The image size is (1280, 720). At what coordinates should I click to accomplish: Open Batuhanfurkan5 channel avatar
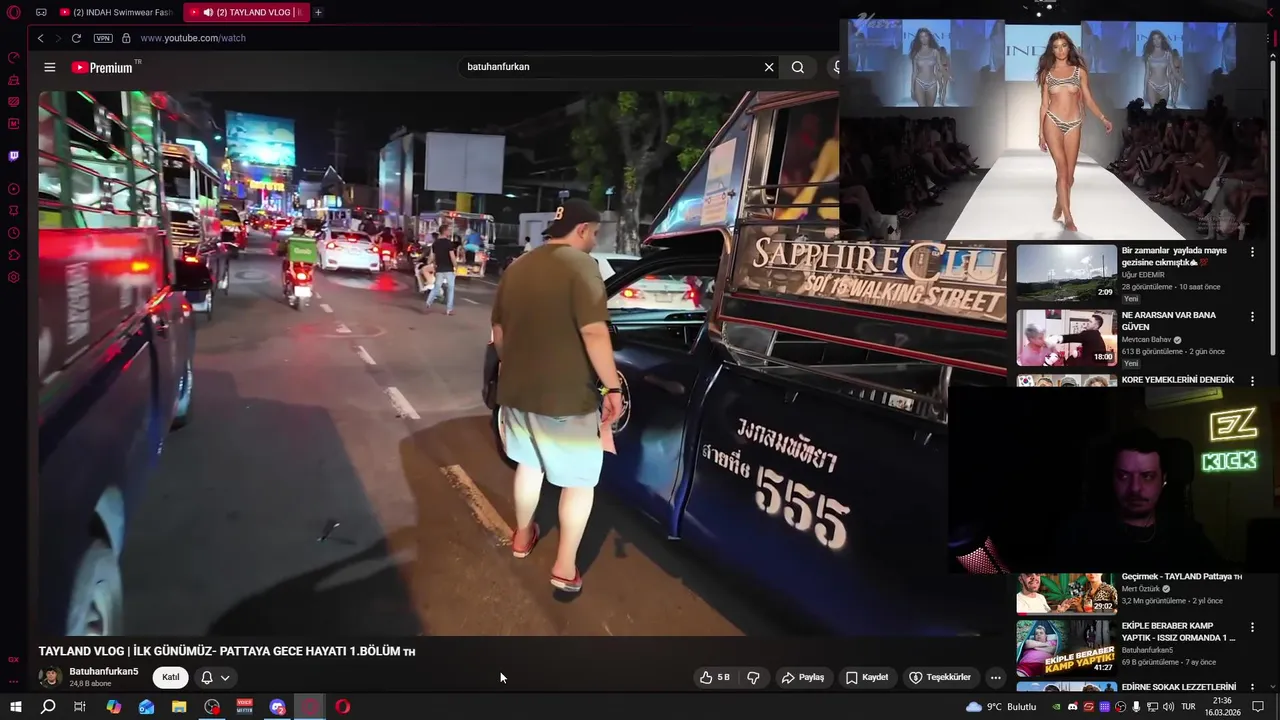pos(50,677)
